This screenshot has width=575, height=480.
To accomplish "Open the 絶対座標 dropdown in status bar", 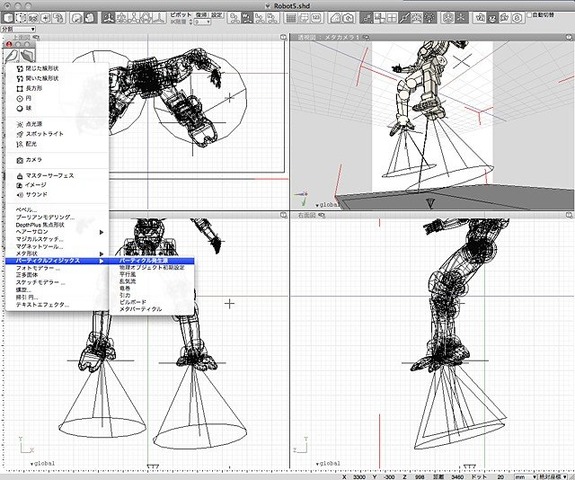I will [553, 477].
